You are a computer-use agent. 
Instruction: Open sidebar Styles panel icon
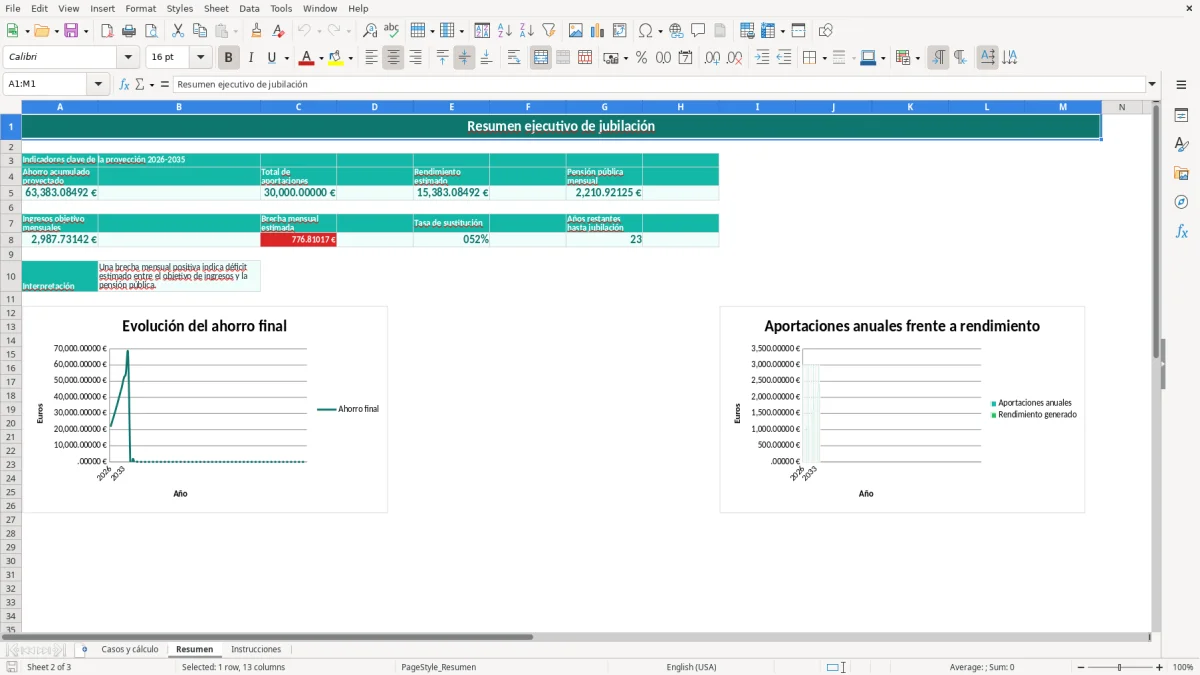(x=1181, y=145)
